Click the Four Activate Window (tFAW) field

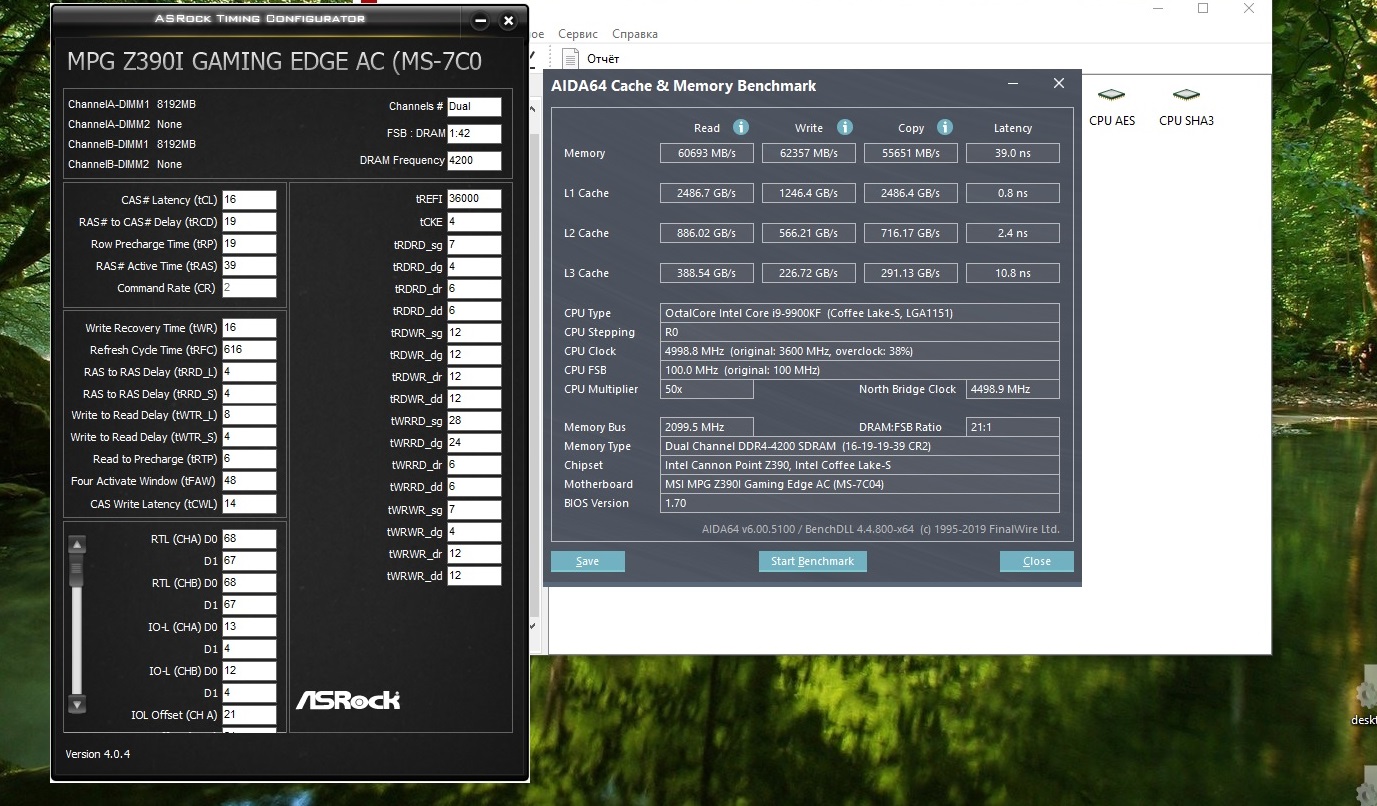[249, 481]
